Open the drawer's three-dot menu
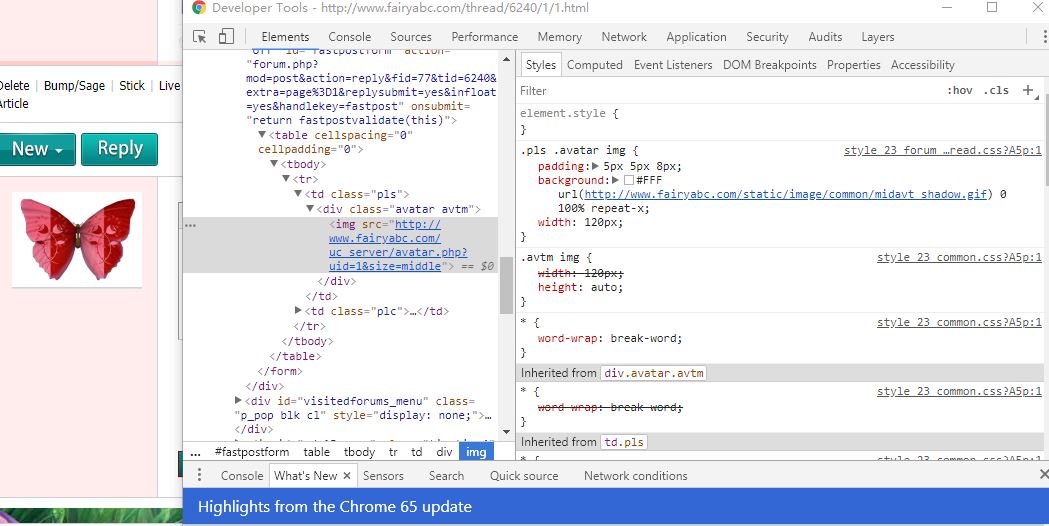The width and height of the screenshot is (1049, 526). coord(199,476)
